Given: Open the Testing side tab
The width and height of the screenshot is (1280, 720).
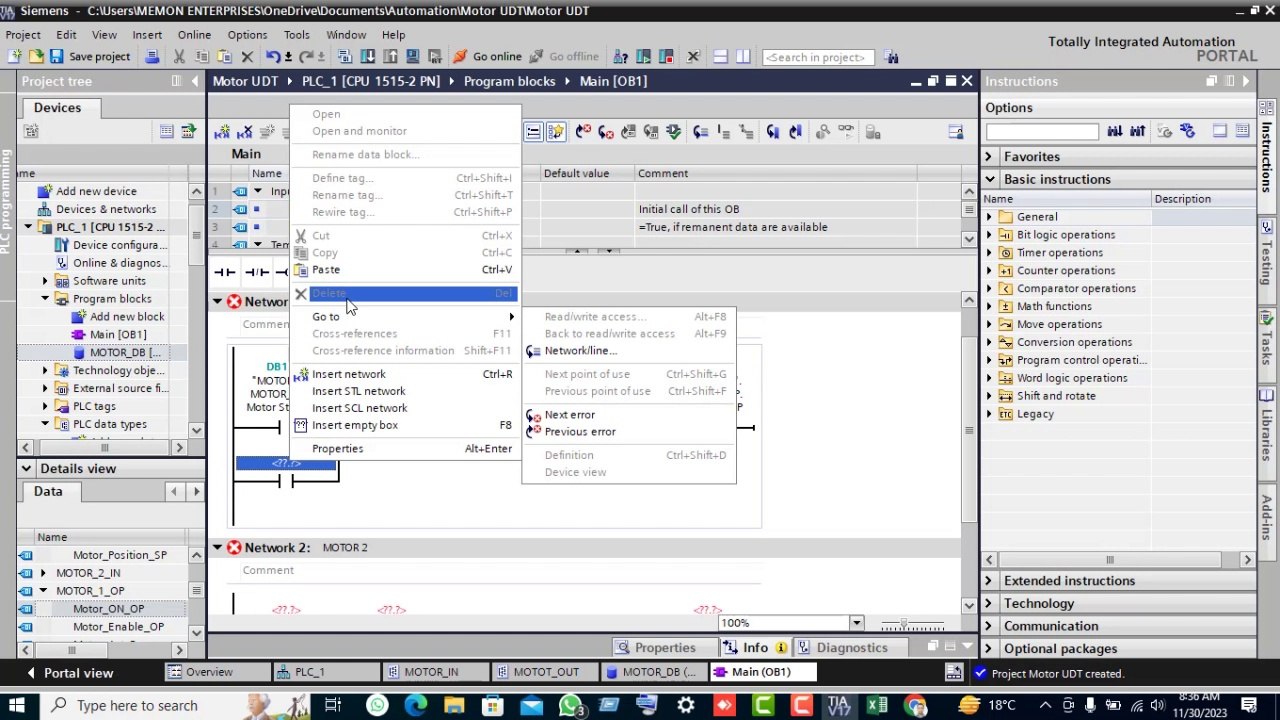Looking at the screenshot, I should 1266,253.
